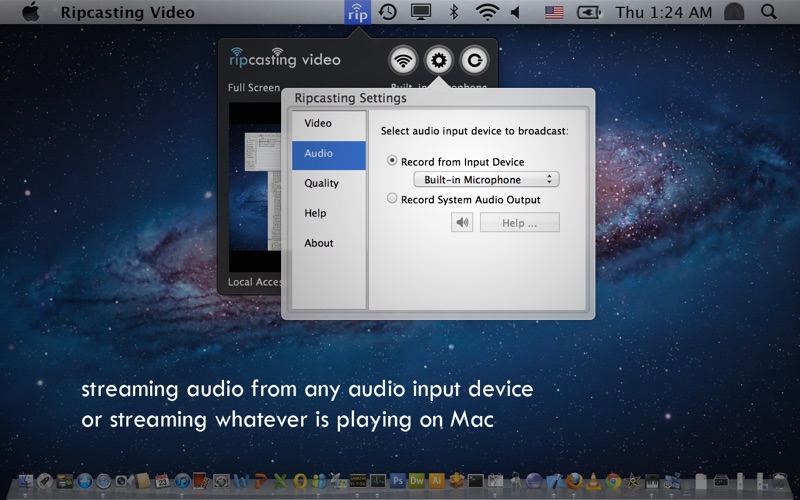Open Time Machine menu bar icon
This screenshot has width=800, height=500.
[x=388, y=12]
